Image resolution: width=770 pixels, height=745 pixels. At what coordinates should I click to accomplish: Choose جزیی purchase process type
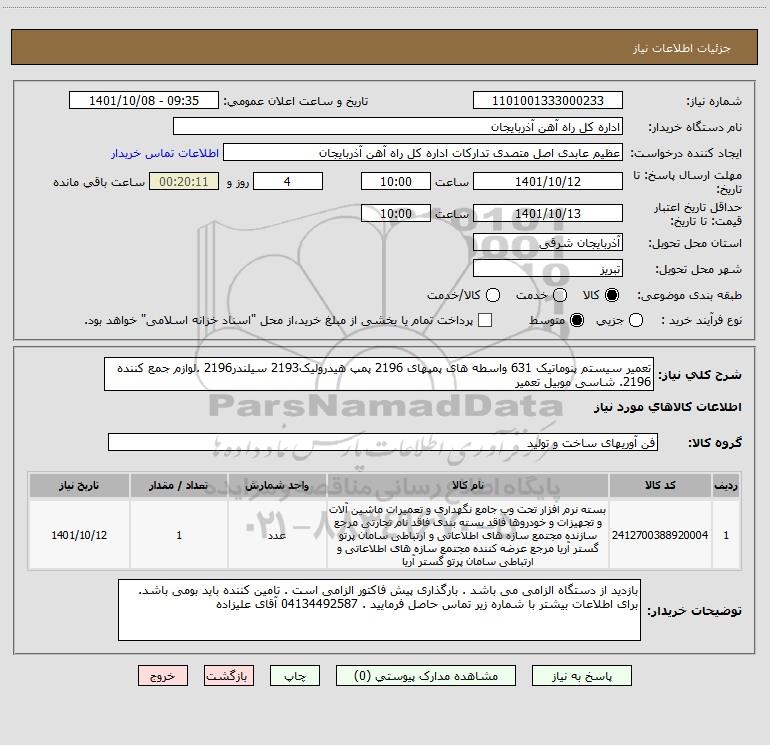pos(635,320)
